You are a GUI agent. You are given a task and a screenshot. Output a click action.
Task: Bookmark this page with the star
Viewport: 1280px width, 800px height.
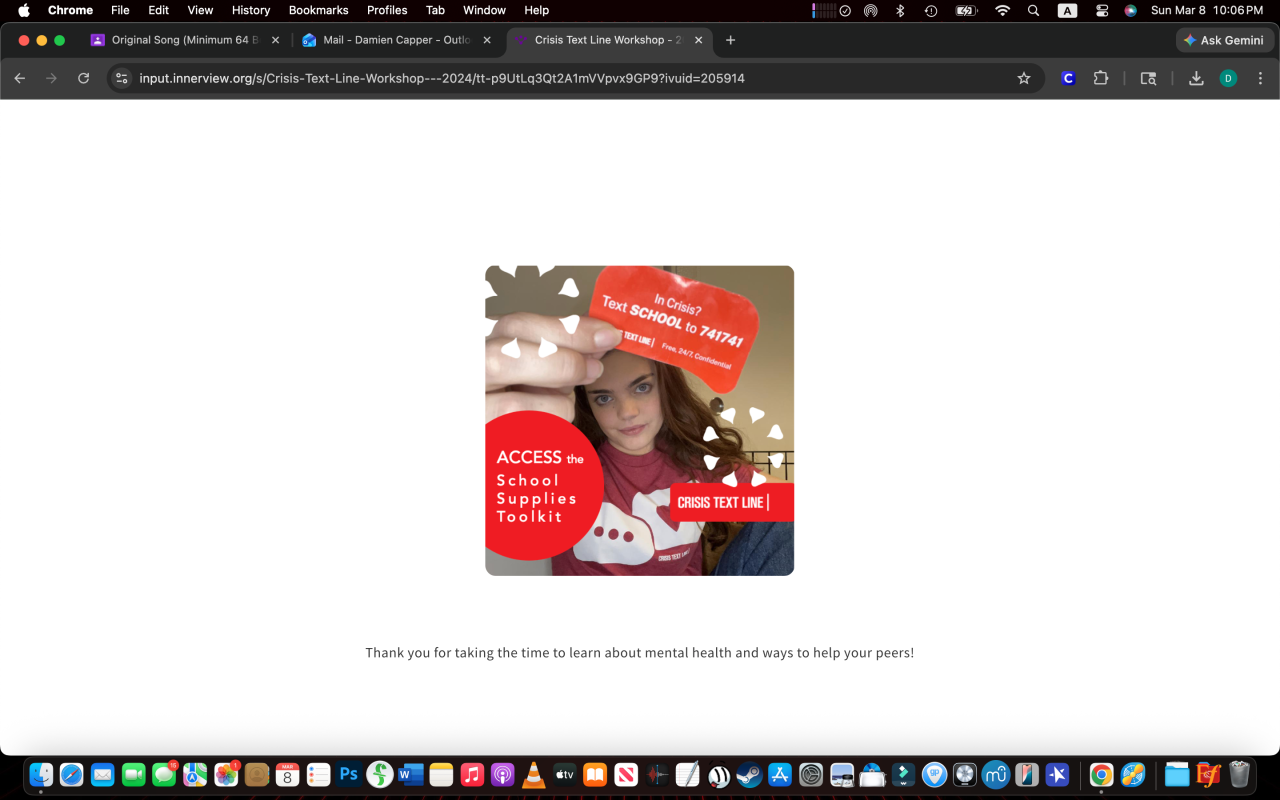(x=1024, y=78)
